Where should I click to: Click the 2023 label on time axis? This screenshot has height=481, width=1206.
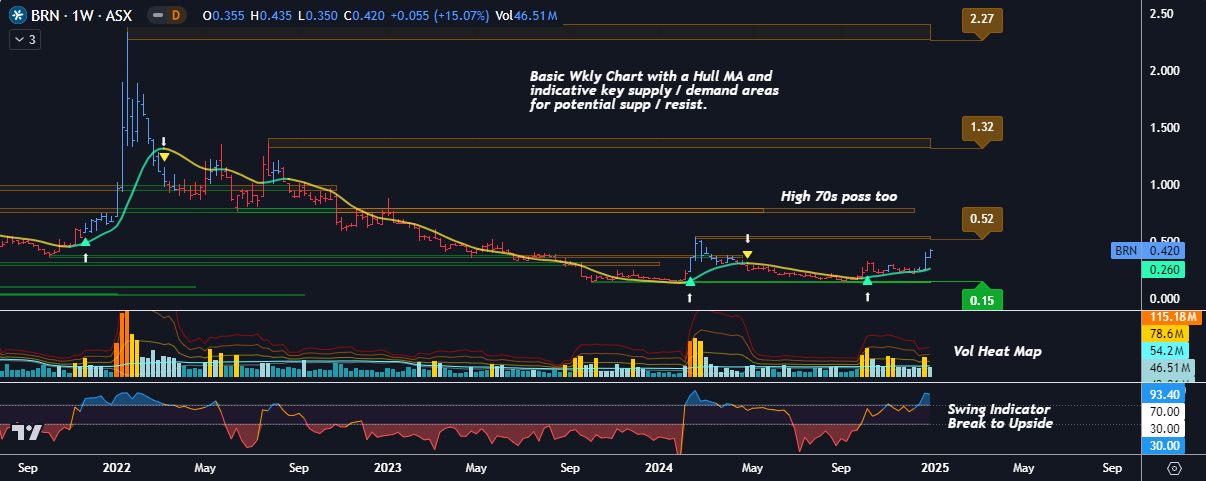387,467
